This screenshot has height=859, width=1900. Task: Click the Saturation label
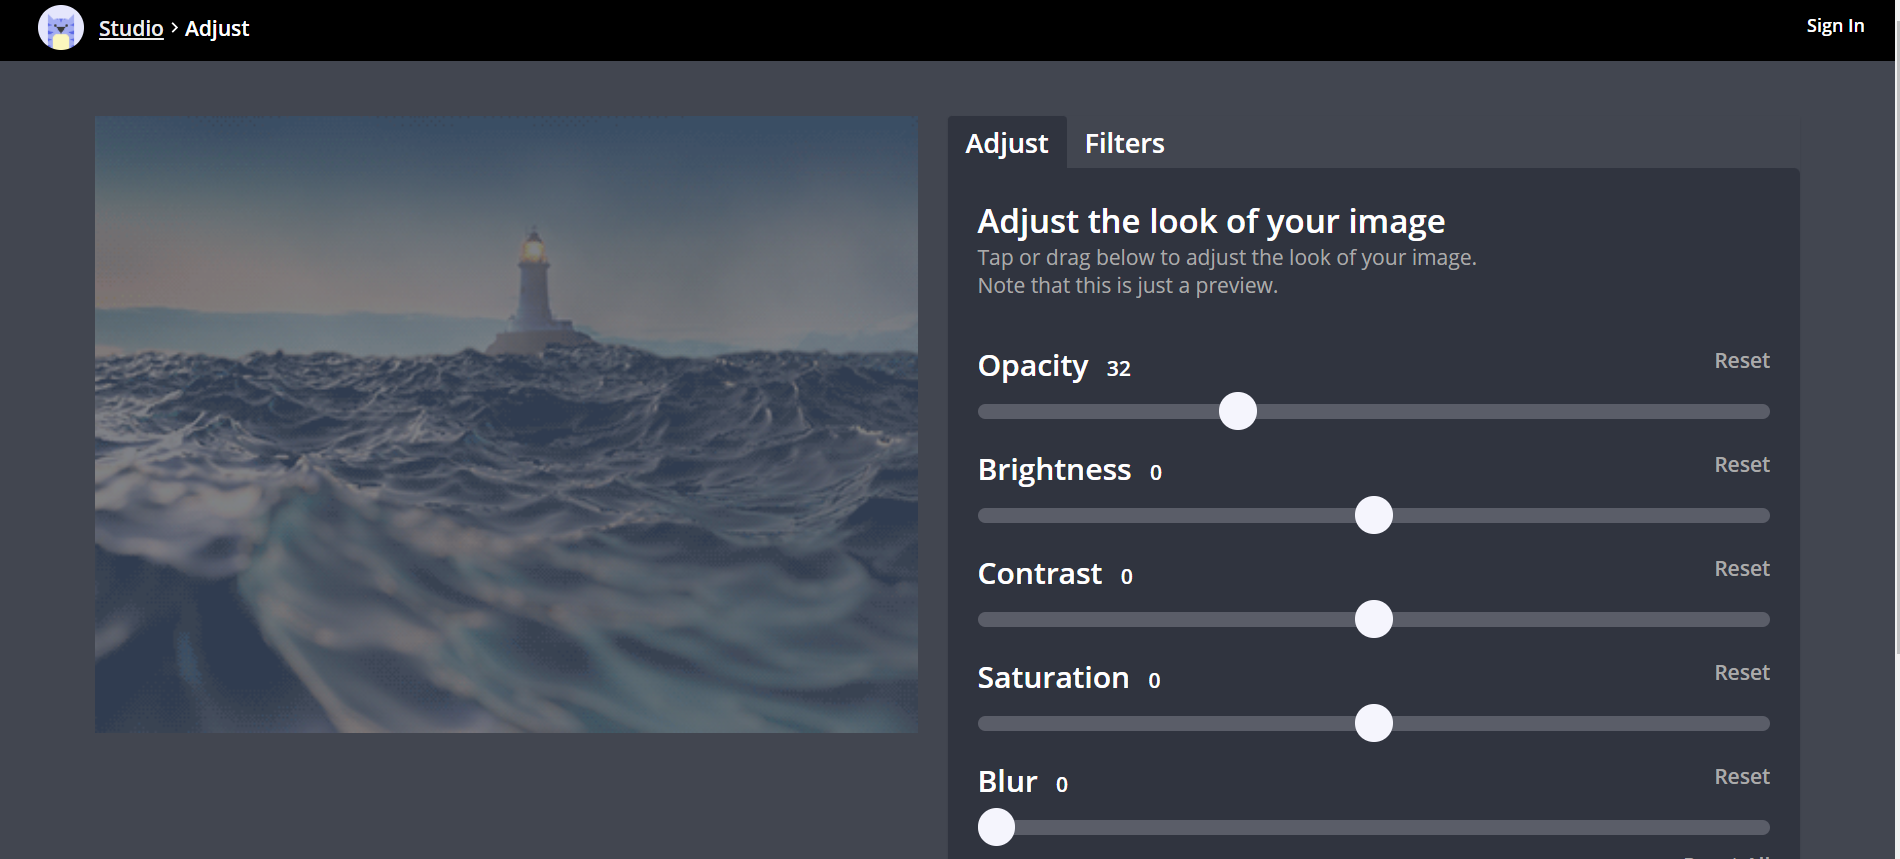(x=1053, y=678)
